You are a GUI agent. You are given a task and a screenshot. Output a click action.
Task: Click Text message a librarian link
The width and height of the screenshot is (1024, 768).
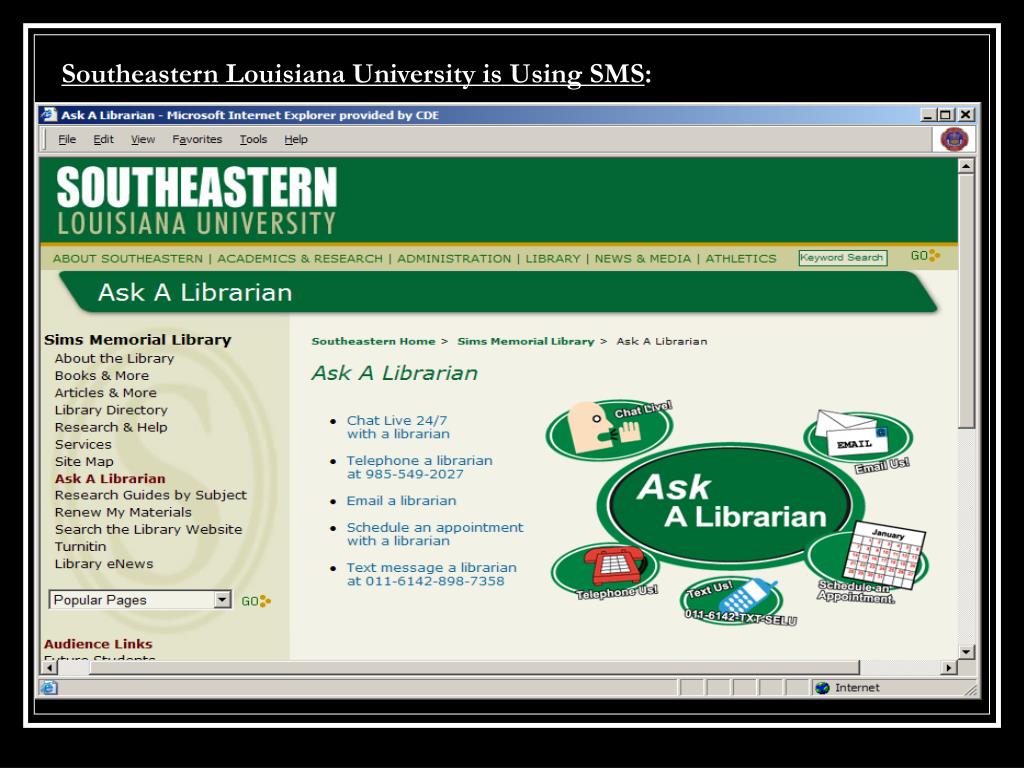point(431,574)
